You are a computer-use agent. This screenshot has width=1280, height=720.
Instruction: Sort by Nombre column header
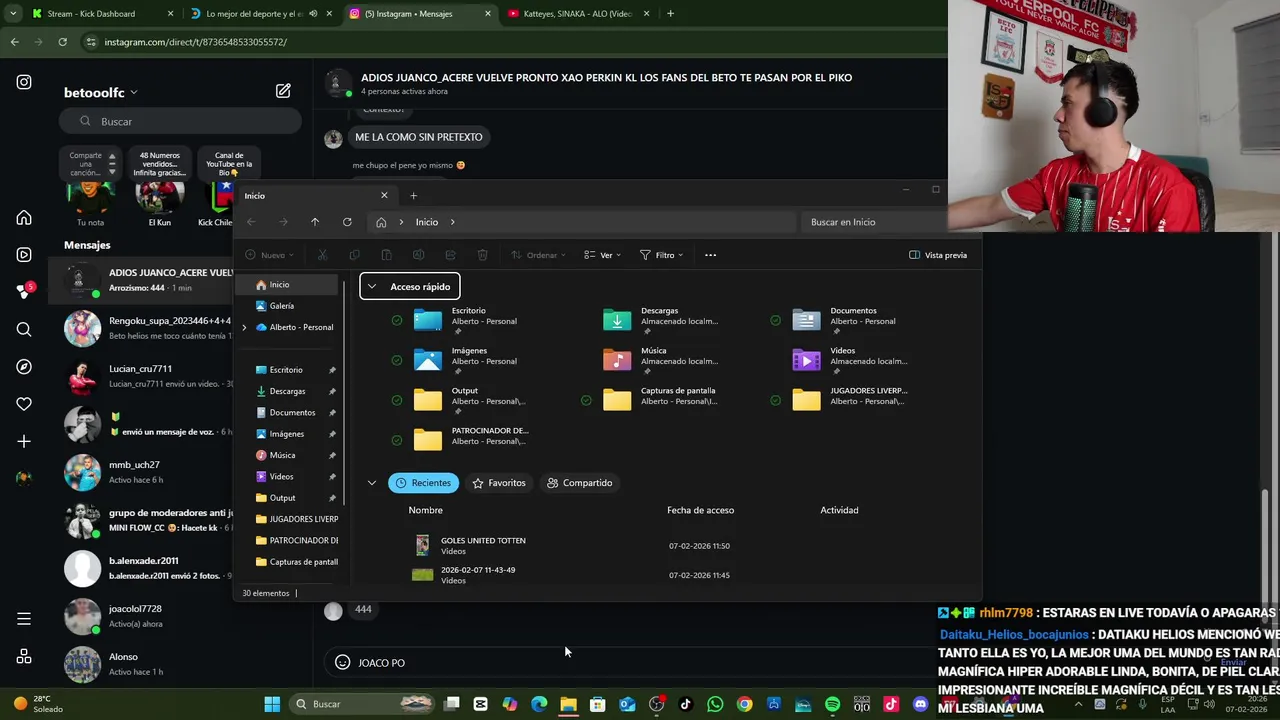(x=425, y=510)
